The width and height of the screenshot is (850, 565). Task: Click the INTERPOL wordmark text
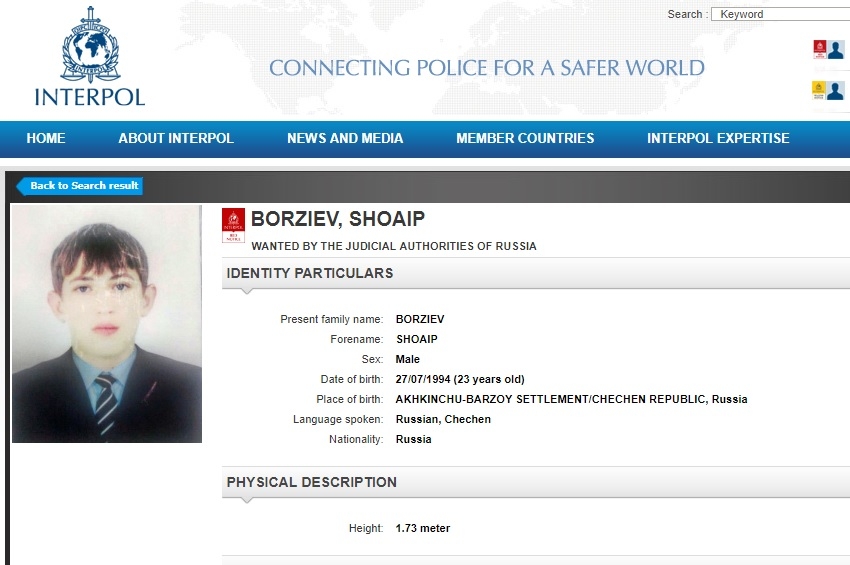90,97
